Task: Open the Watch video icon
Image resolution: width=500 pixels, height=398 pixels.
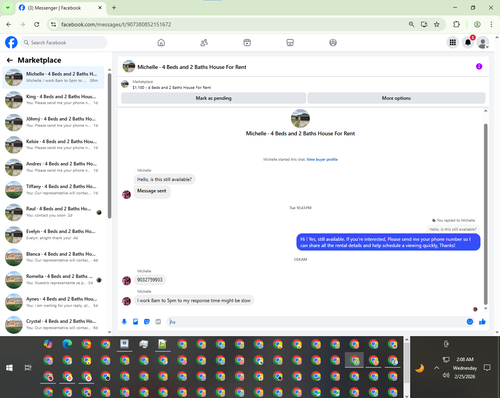Action: point(247,43)
